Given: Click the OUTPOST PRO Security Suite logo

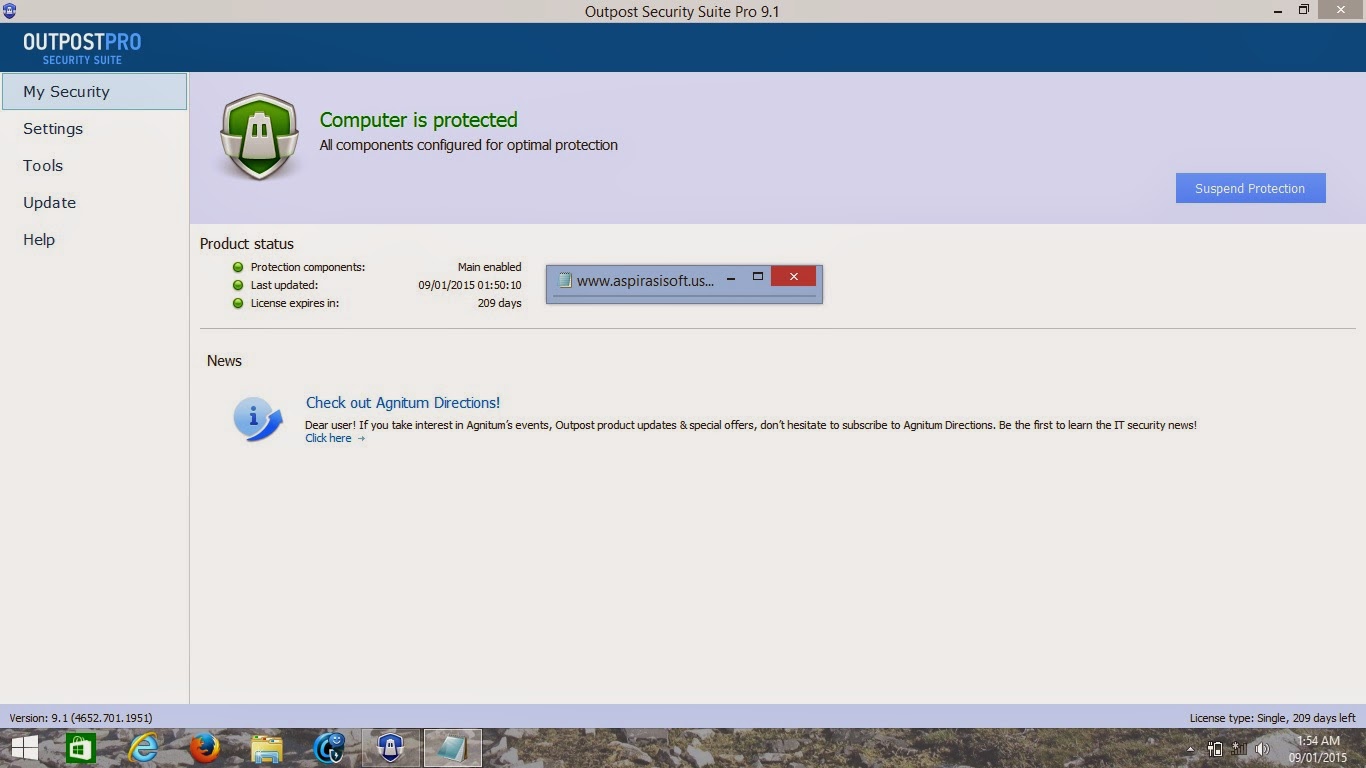Looking at the screenshot, I should pos(82,48).
